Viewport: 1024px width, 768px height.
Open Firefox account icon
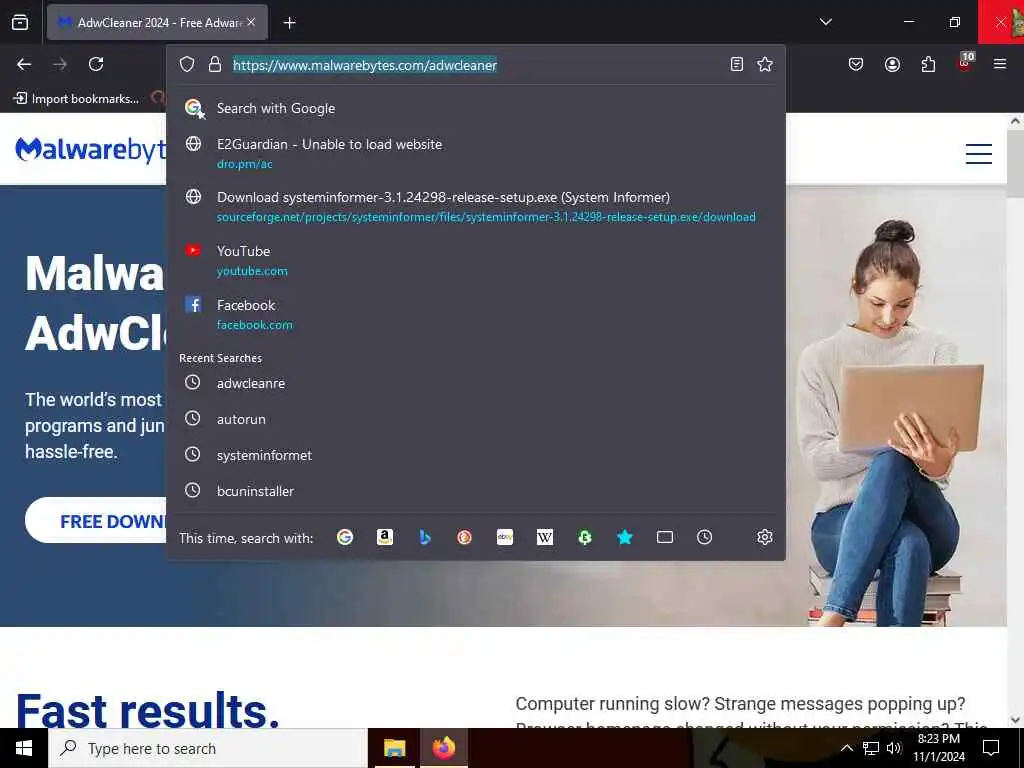click(x=892, y=64)
